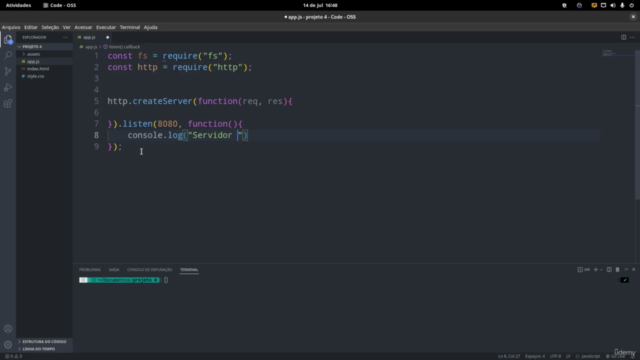Collapse the PROJETO 4 folder section

[44, 47]
